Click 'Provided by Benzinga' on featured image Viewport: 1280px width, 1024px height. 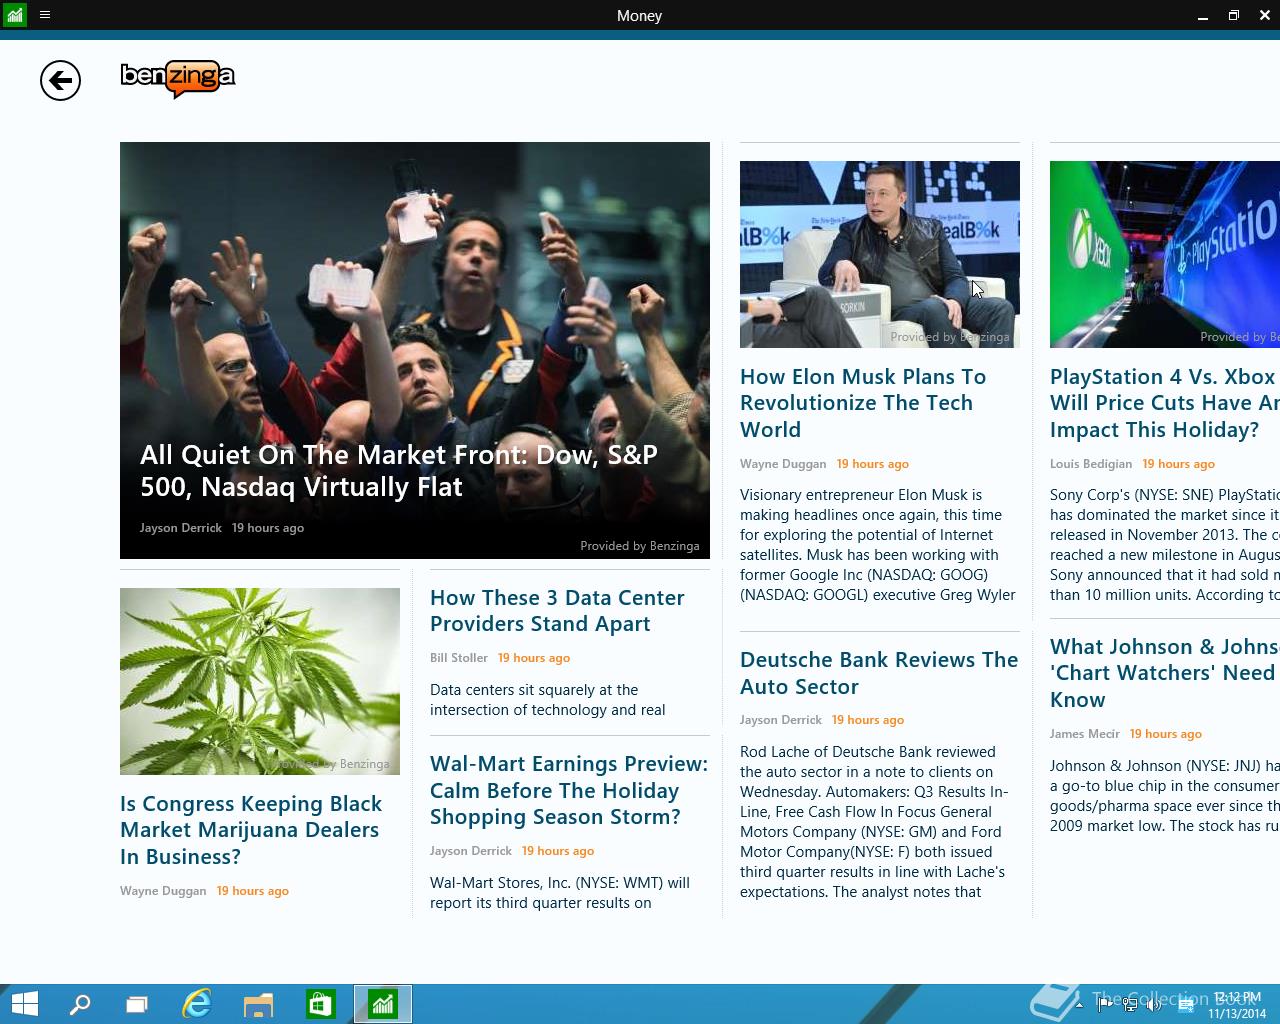point(640,546)
